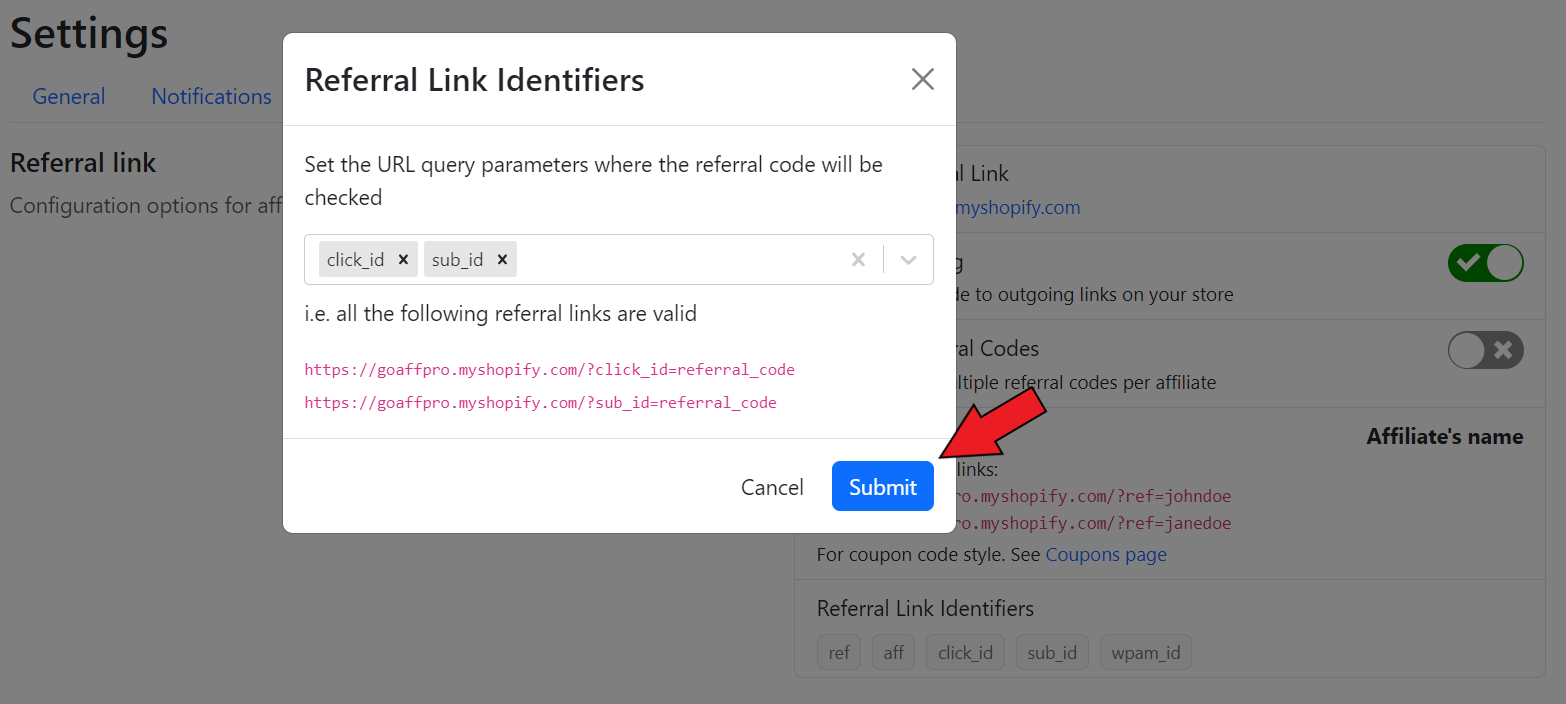1566x704 pixels.
Task: Click the sub_id badge in settings panel
Action: click(x=1052, y=653)
